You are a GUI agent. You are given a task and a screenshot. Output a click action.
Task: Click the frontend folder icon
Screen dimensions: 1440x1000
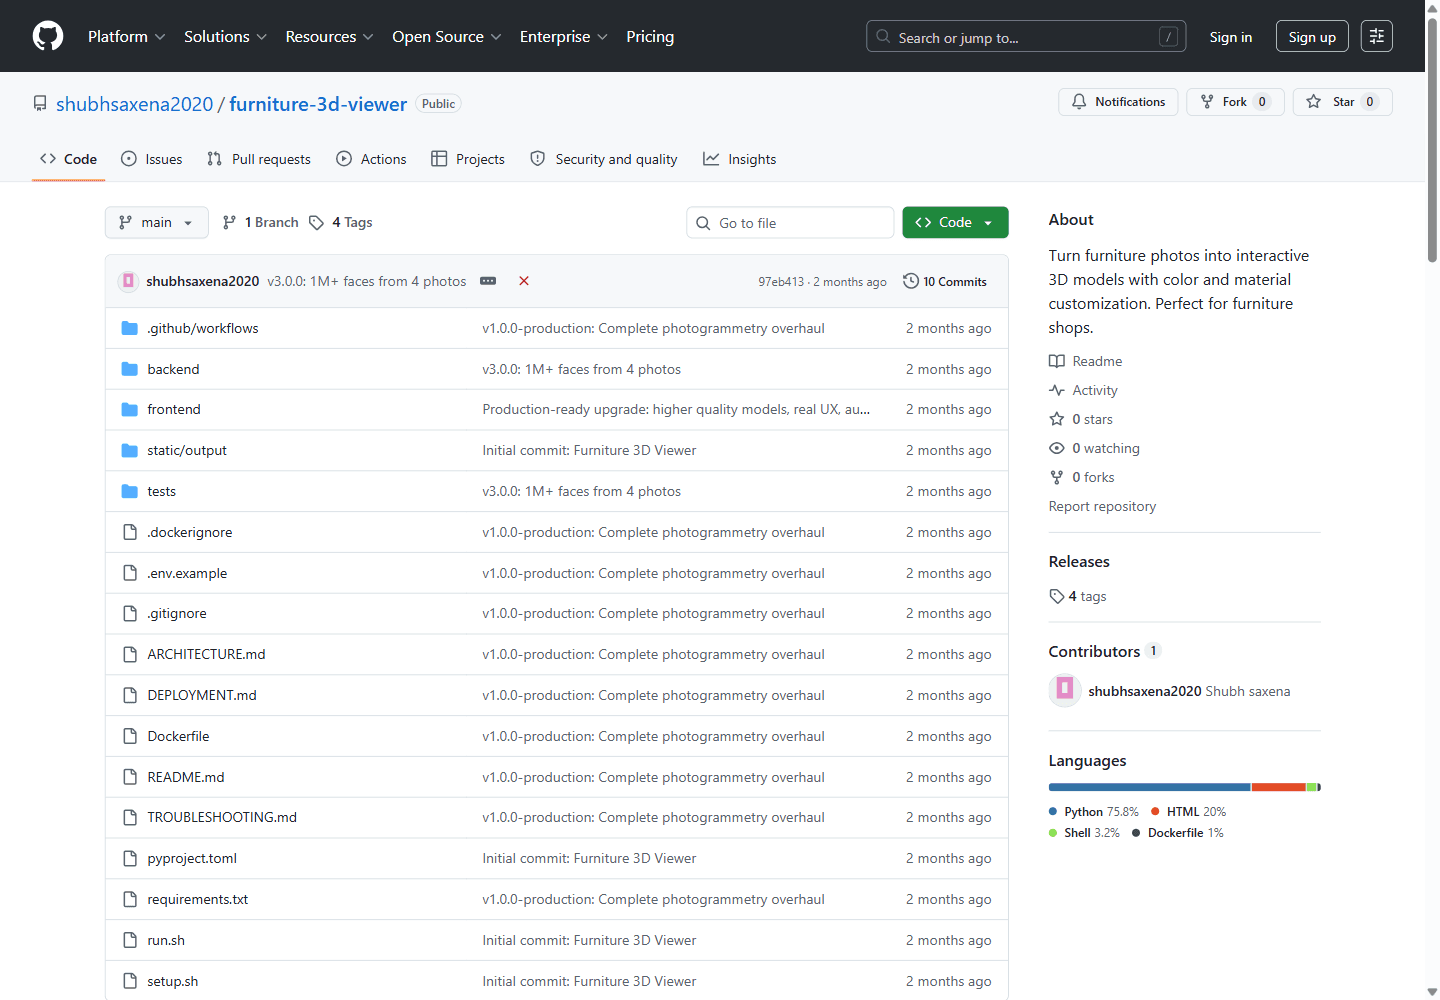[x=129, y=409]
